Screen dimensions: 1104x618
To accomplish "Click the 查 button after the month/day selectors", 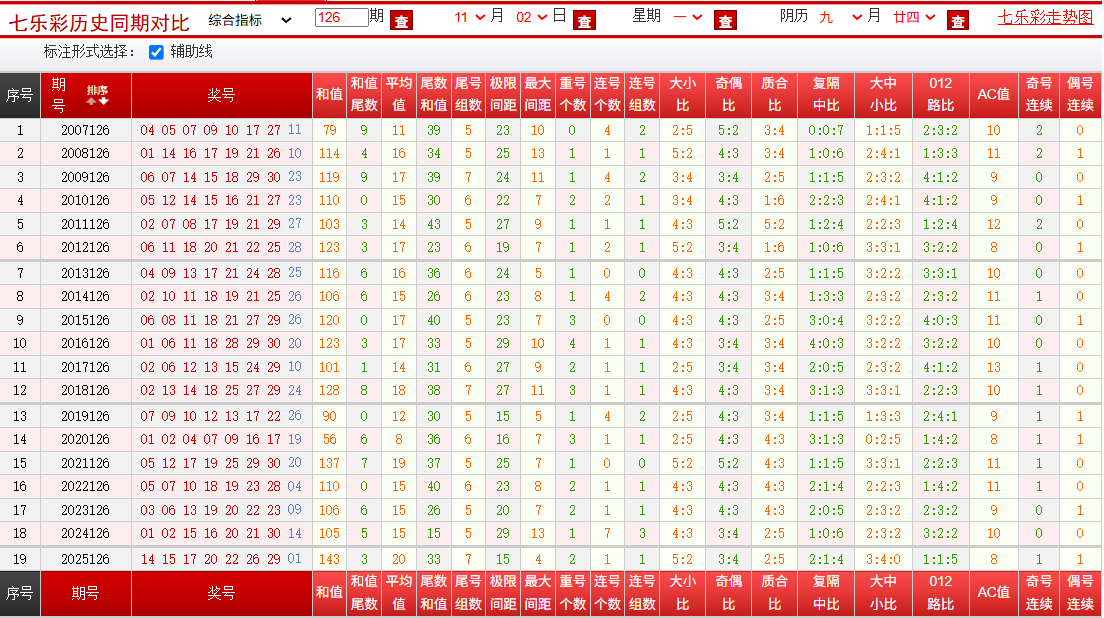I will click(x=584, y=21).
